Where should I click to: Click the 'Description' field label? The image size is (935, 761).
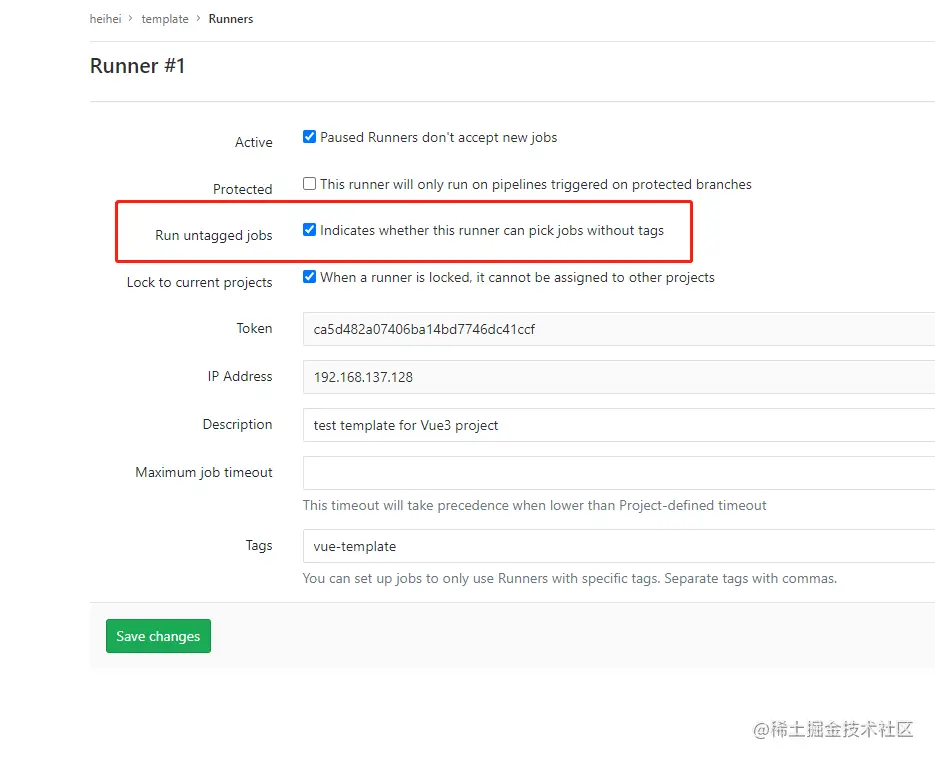point(237,425)
